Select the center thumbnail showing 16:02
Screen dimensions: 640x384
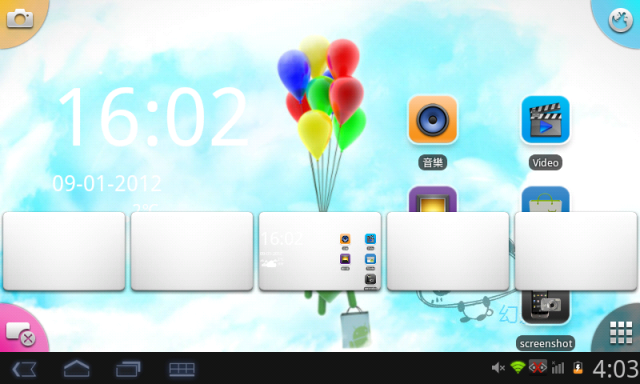click(320, 251)
